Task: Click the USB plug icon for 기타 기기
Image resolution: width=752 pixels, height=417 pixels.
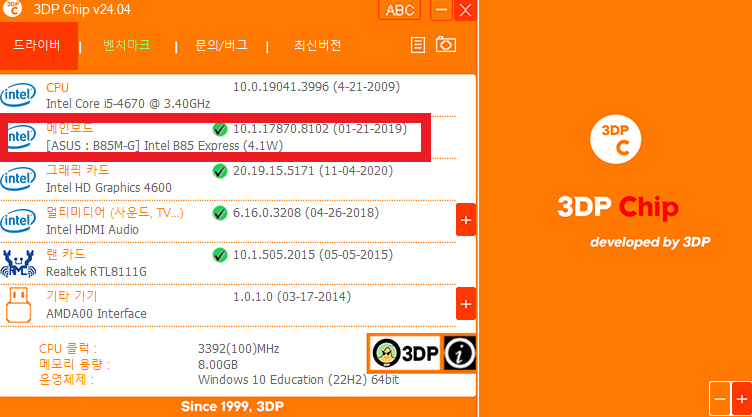Action: click(18, 305)
